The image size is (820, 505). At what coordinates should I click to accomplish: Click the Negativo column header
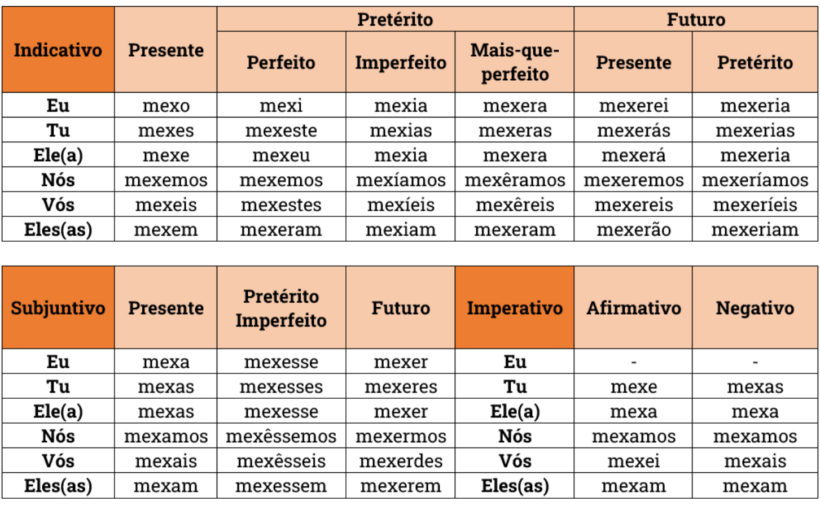pyautogui.click(x=755, y=307)
